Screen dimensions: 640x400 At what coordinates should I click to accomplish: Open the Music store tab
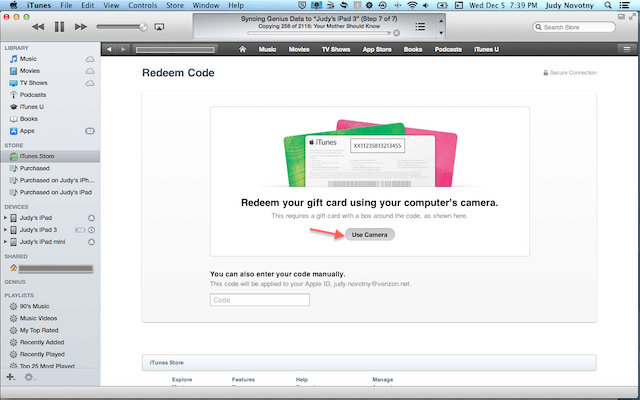[x=267, y=49]
